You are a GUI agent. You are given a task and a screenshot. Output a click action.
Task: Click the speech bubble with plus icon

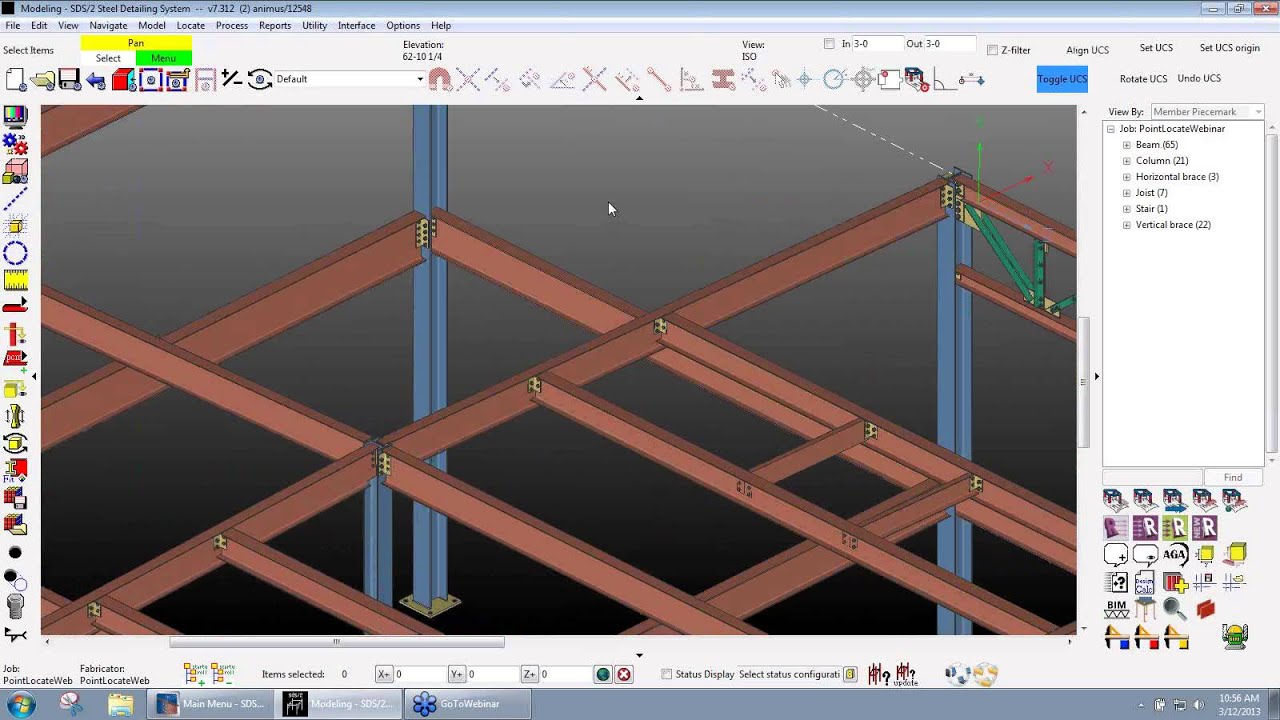[x=1115, y=555]
